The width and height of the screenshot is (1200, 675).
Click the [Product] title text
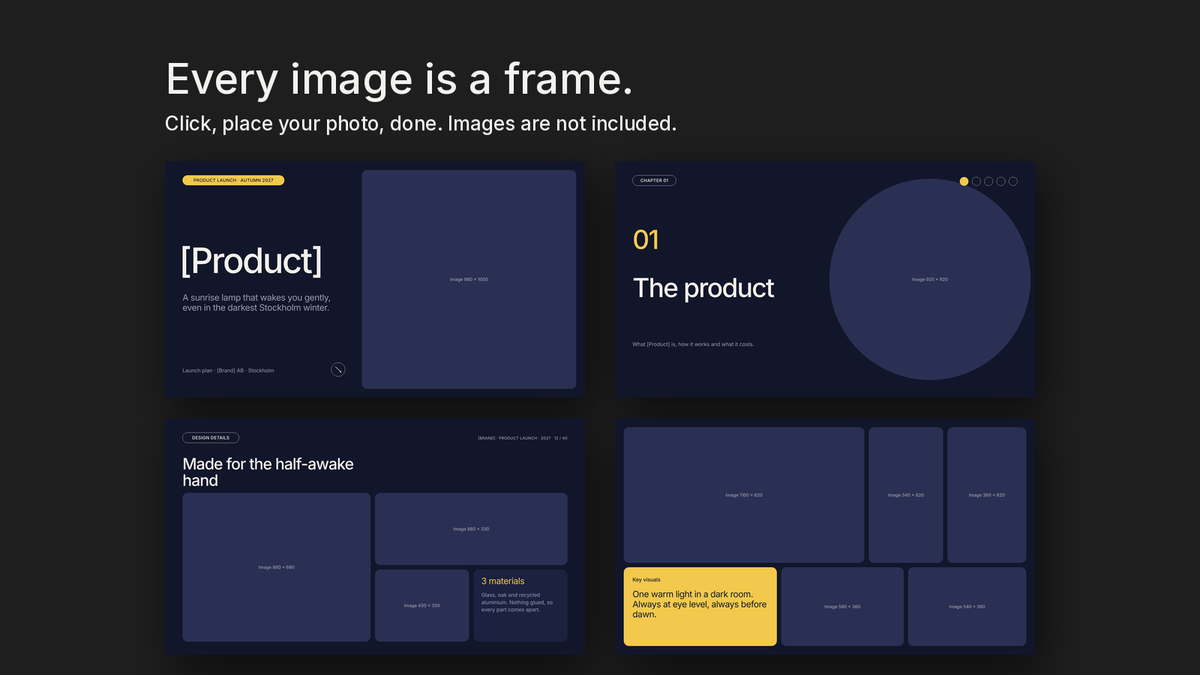coord(251,261)
